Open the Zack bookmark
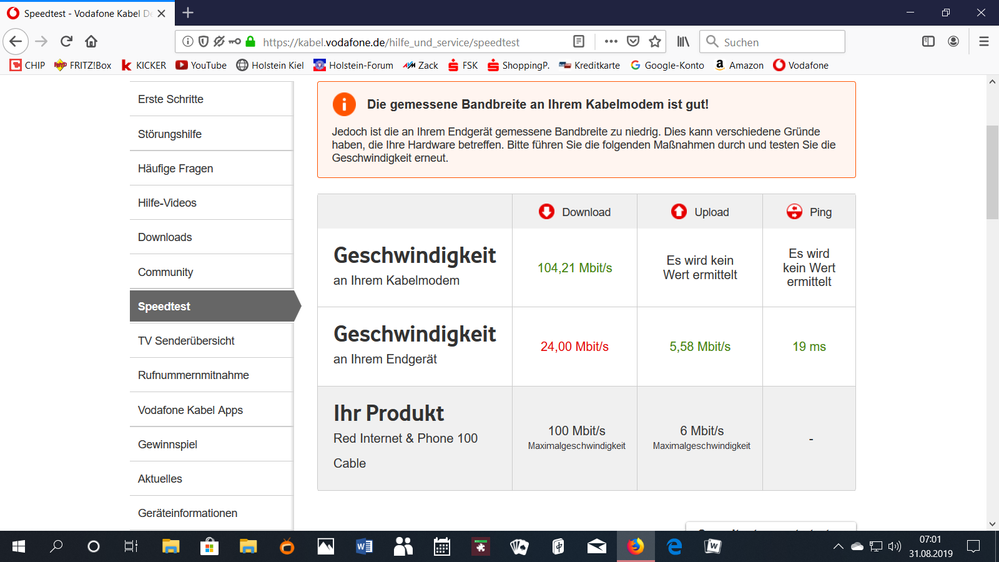This screenshot has width=999, height=562. click(x=420, y=65)
